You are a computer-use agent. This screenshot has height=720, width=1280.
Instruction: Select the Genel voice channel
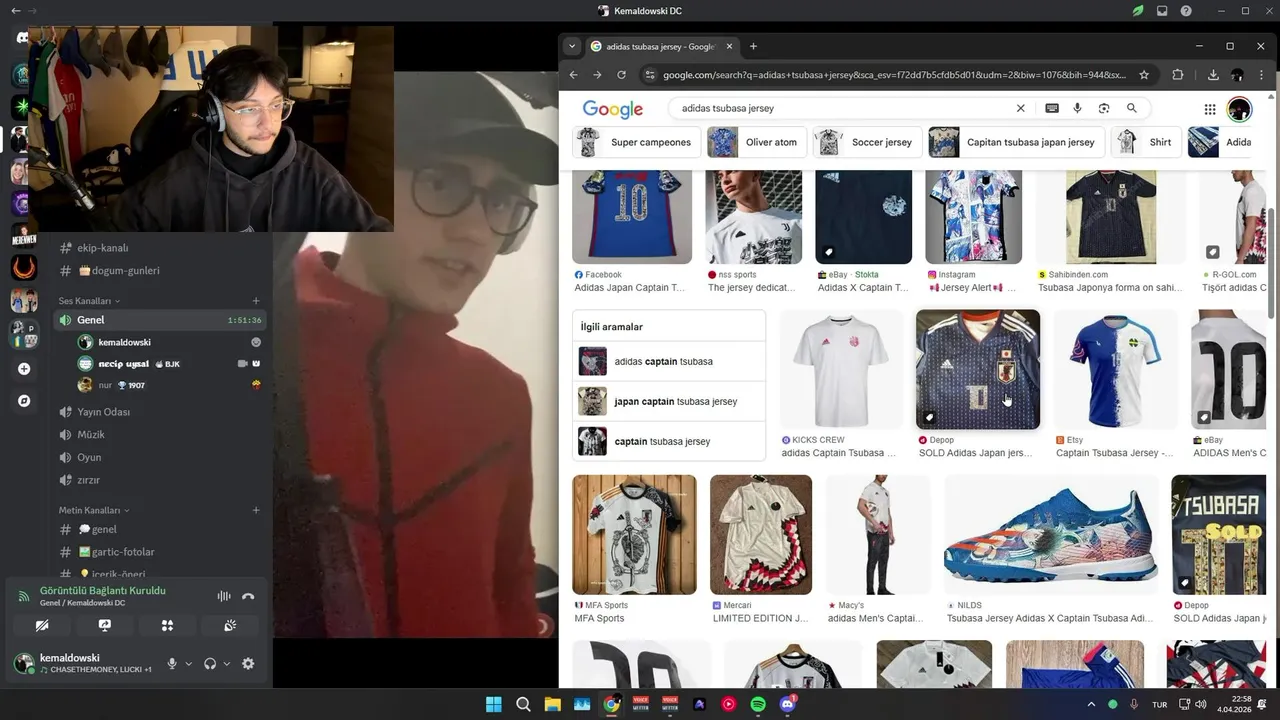(160, 320)
